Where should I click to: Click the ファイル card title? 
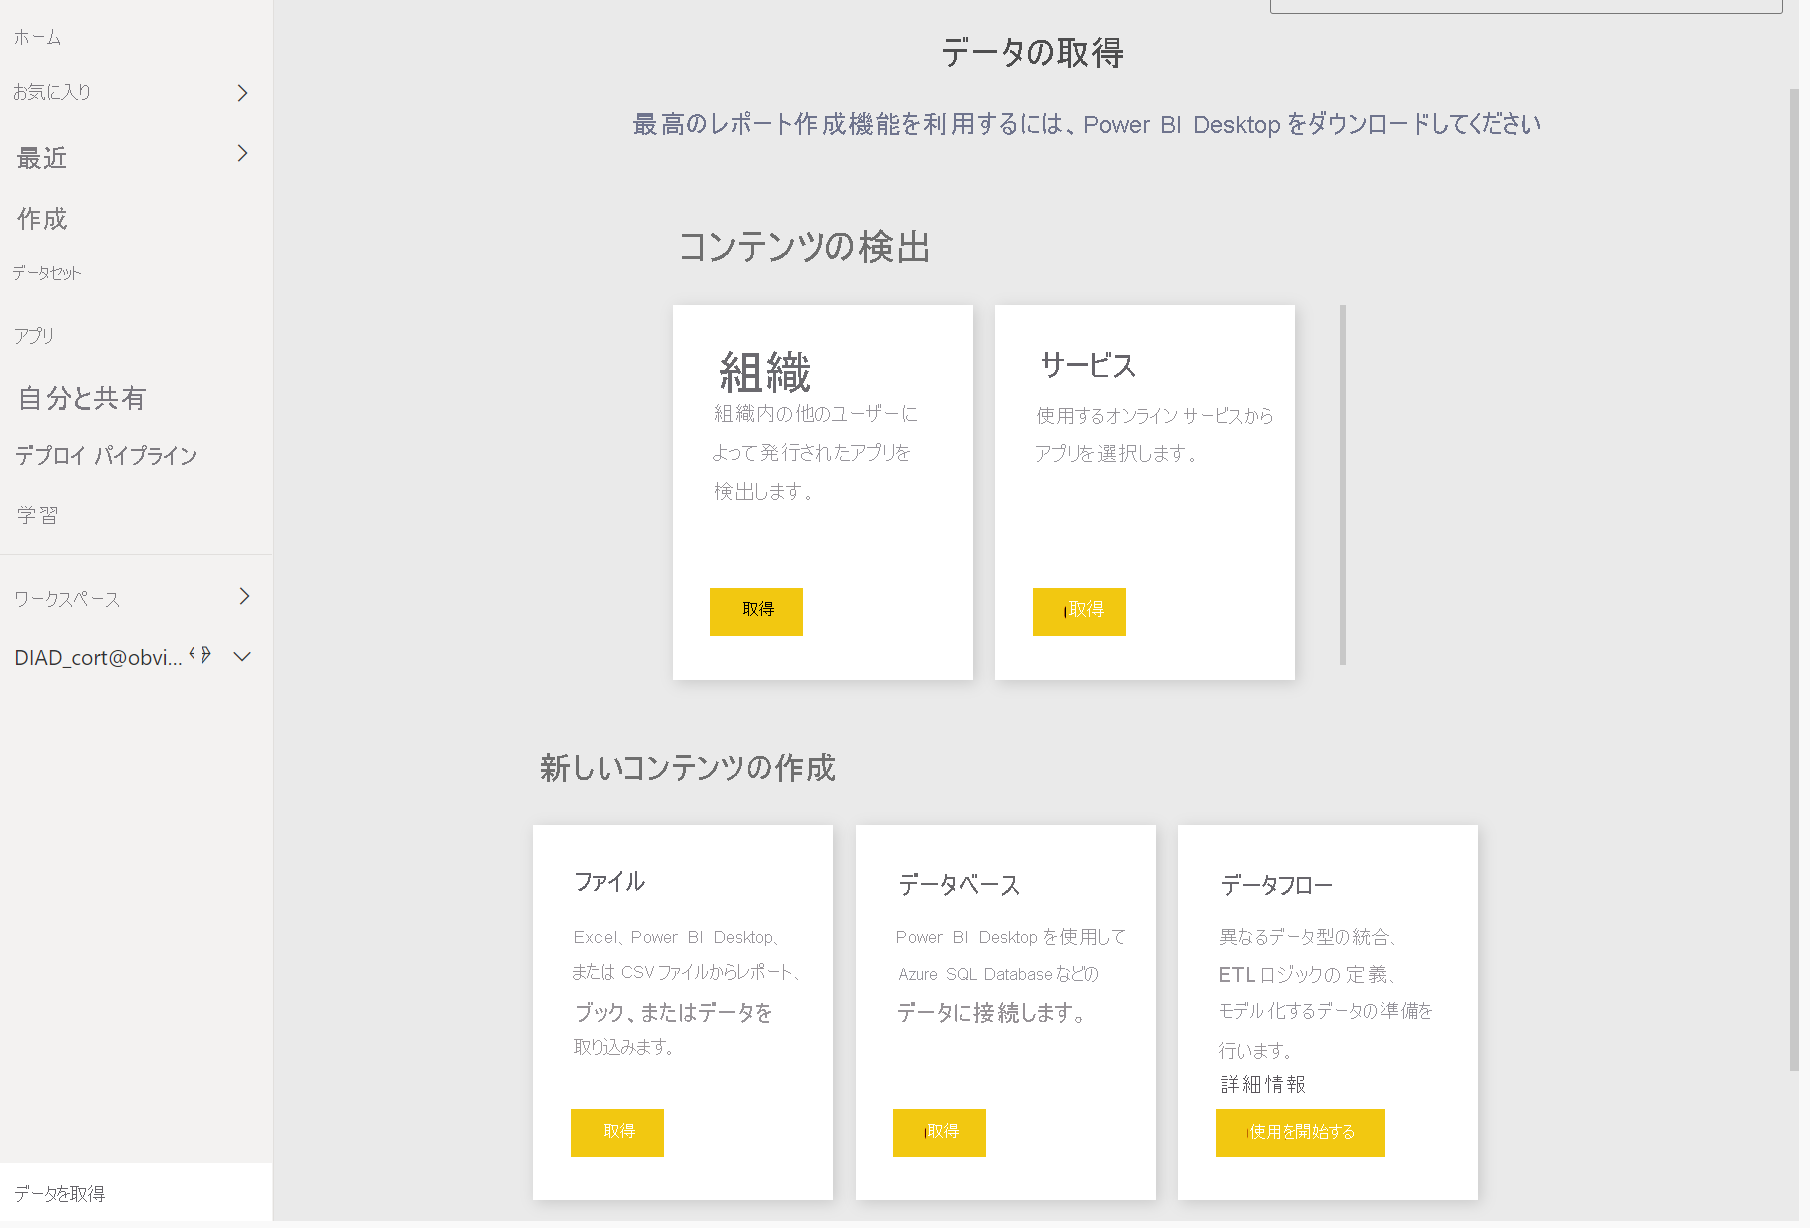pos(609,881)
